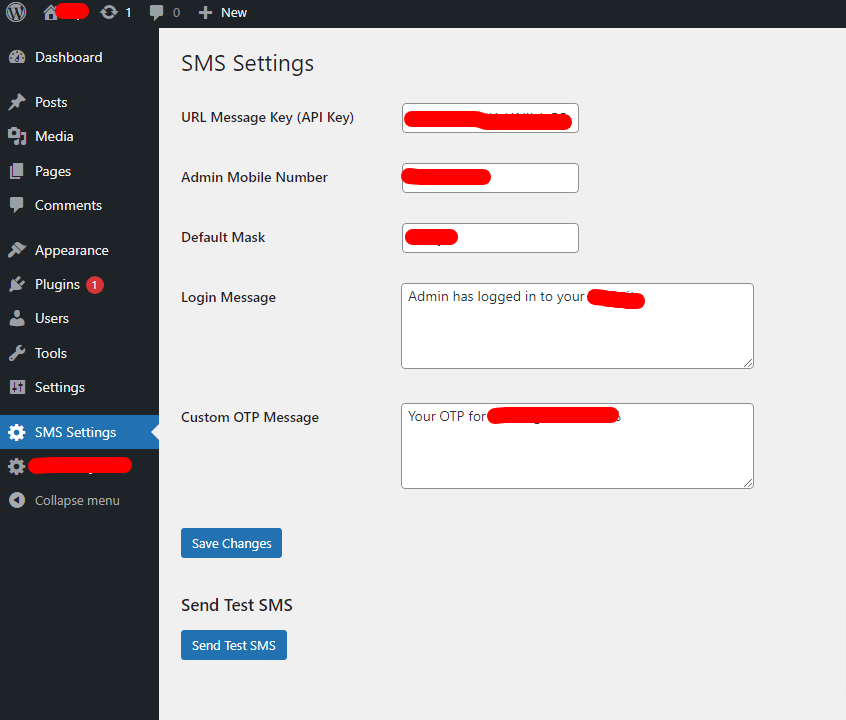Focus the Admin Mobile Number field
Viewport: 846px width, 720px height.
490,178
